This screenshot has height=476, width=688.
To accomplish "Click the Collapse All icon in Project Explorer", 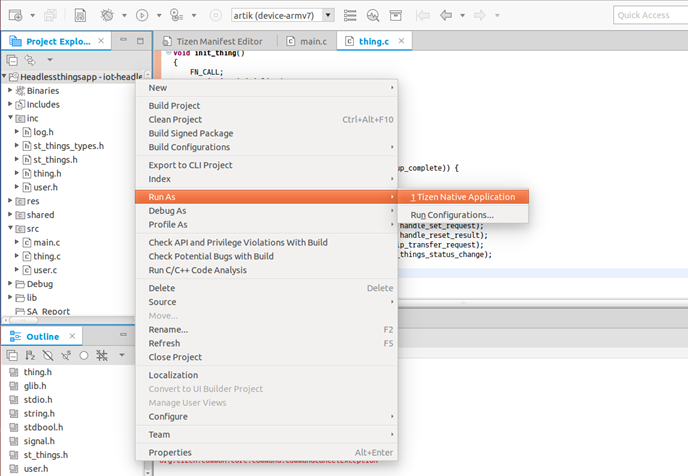I will coord(12,61).
